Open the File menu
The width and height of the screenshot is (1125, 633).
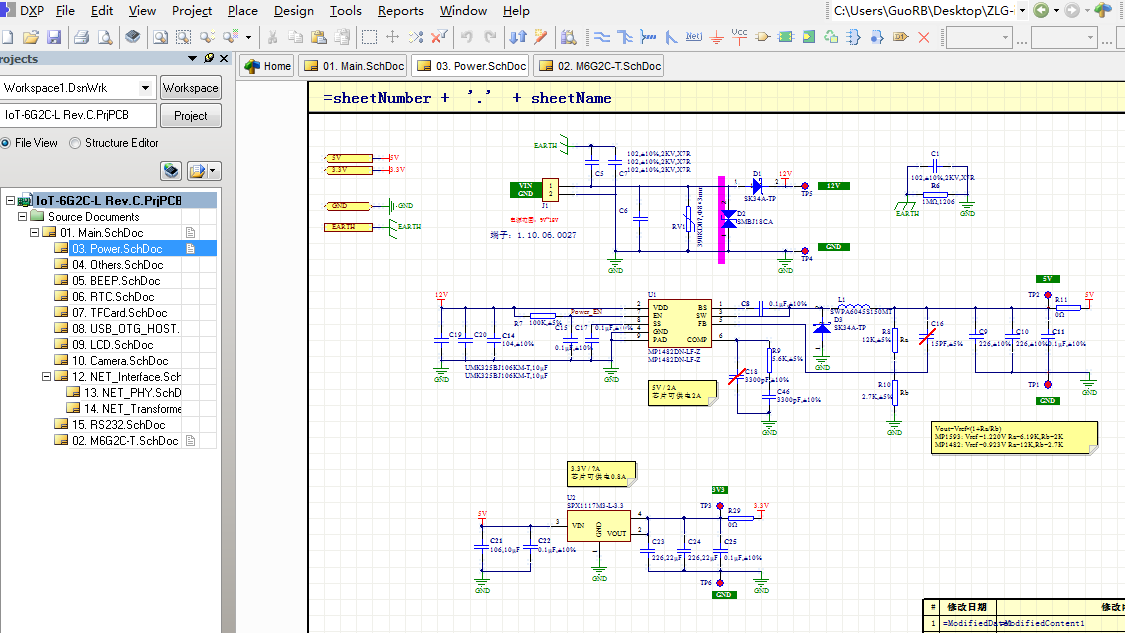tap(65, 11)
